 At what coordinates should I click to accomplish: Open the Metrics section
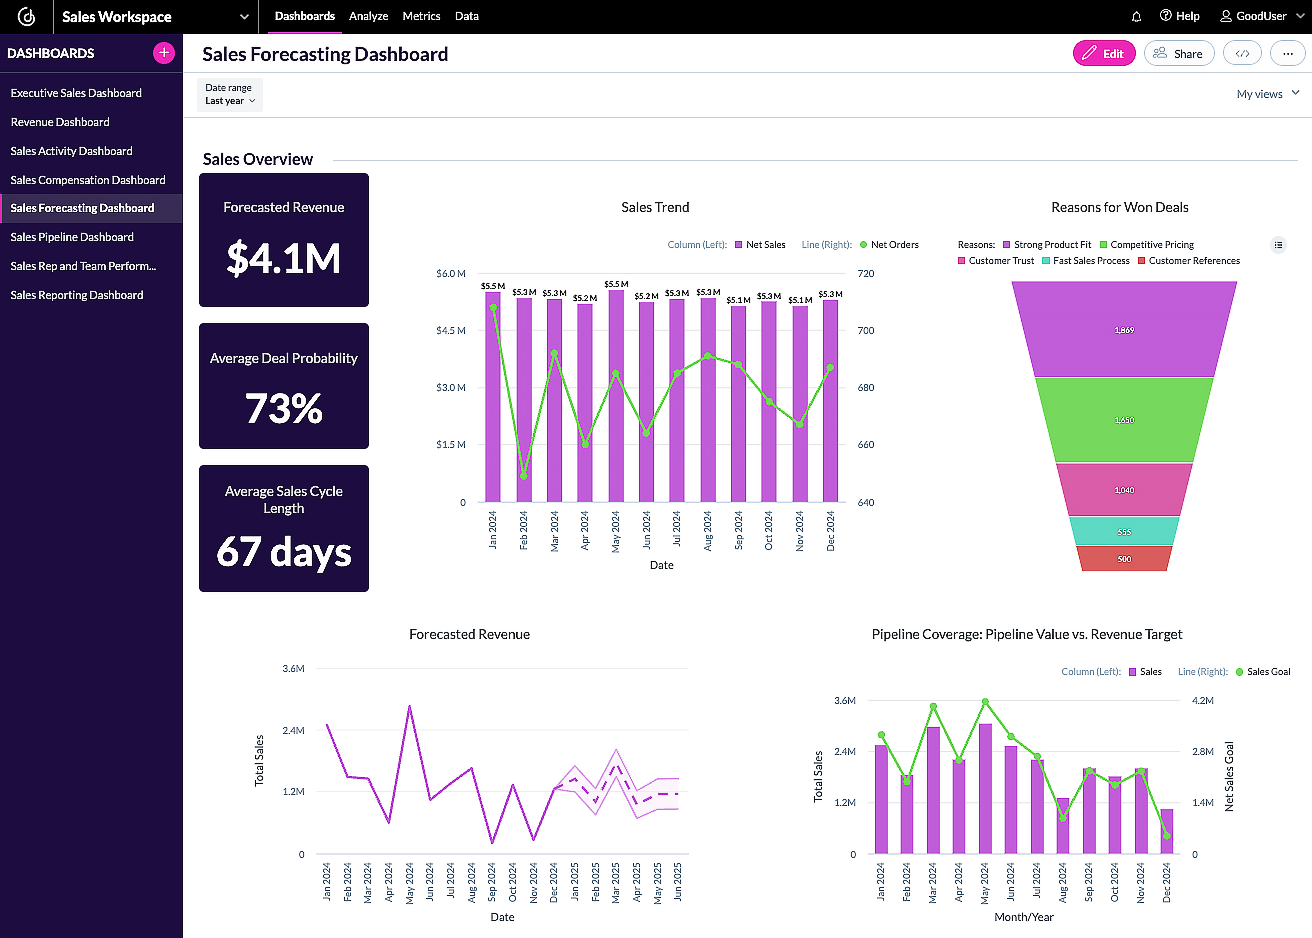tap(421, 16)
